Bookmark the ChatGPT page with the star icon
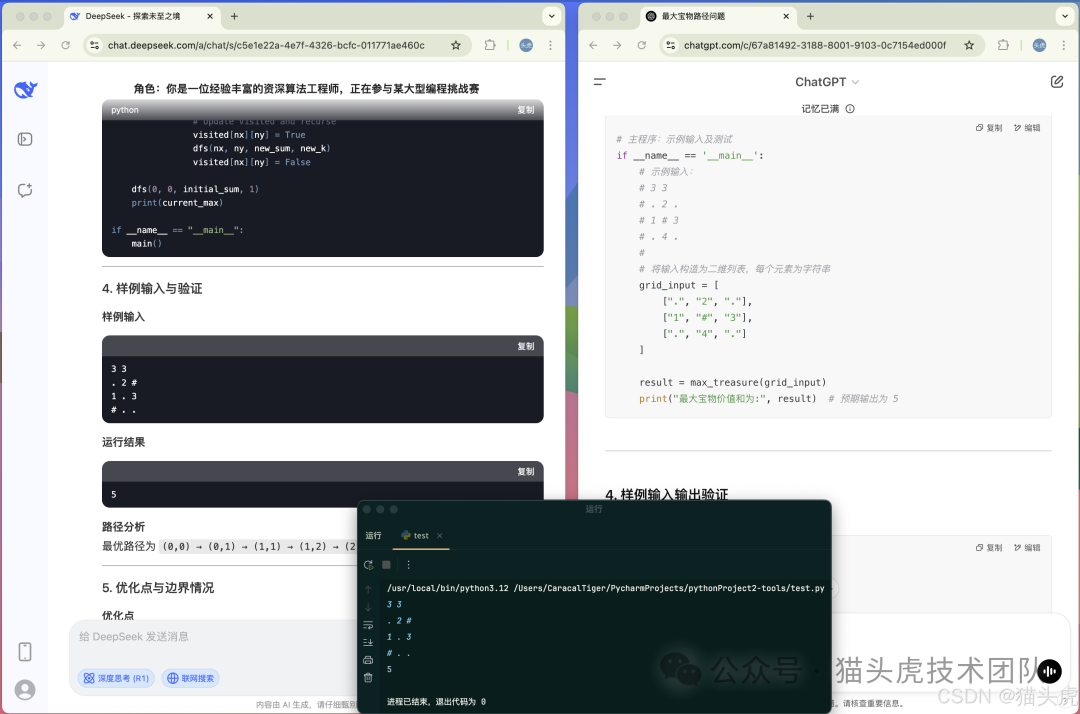The image size is (1080, 714). tap(969, 45)
